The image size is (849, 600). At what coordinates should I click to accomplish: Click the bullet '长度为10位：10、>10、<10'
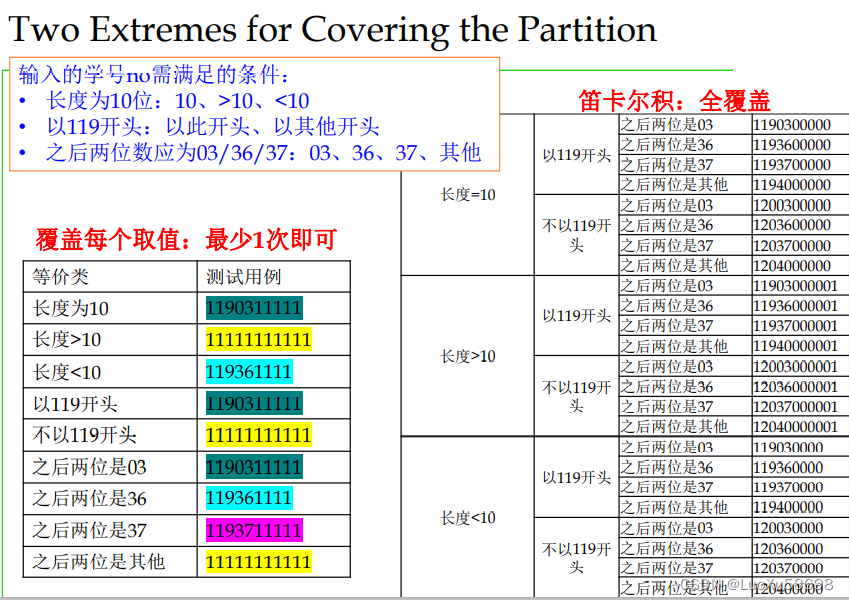click(178, 101)
